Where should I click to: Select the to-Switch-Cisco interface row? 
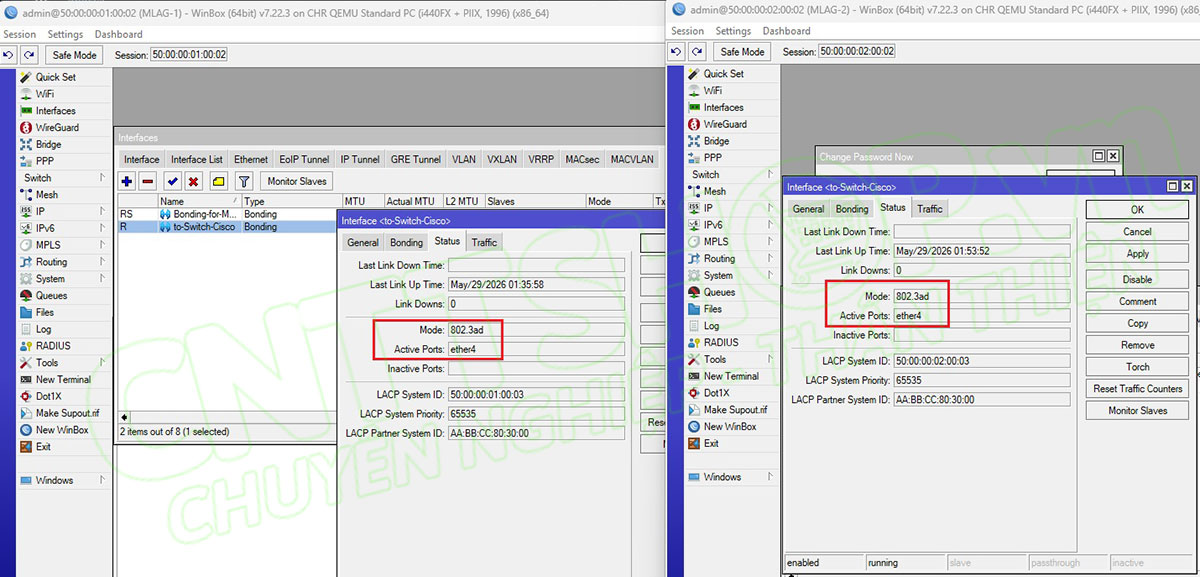point(227,227)
